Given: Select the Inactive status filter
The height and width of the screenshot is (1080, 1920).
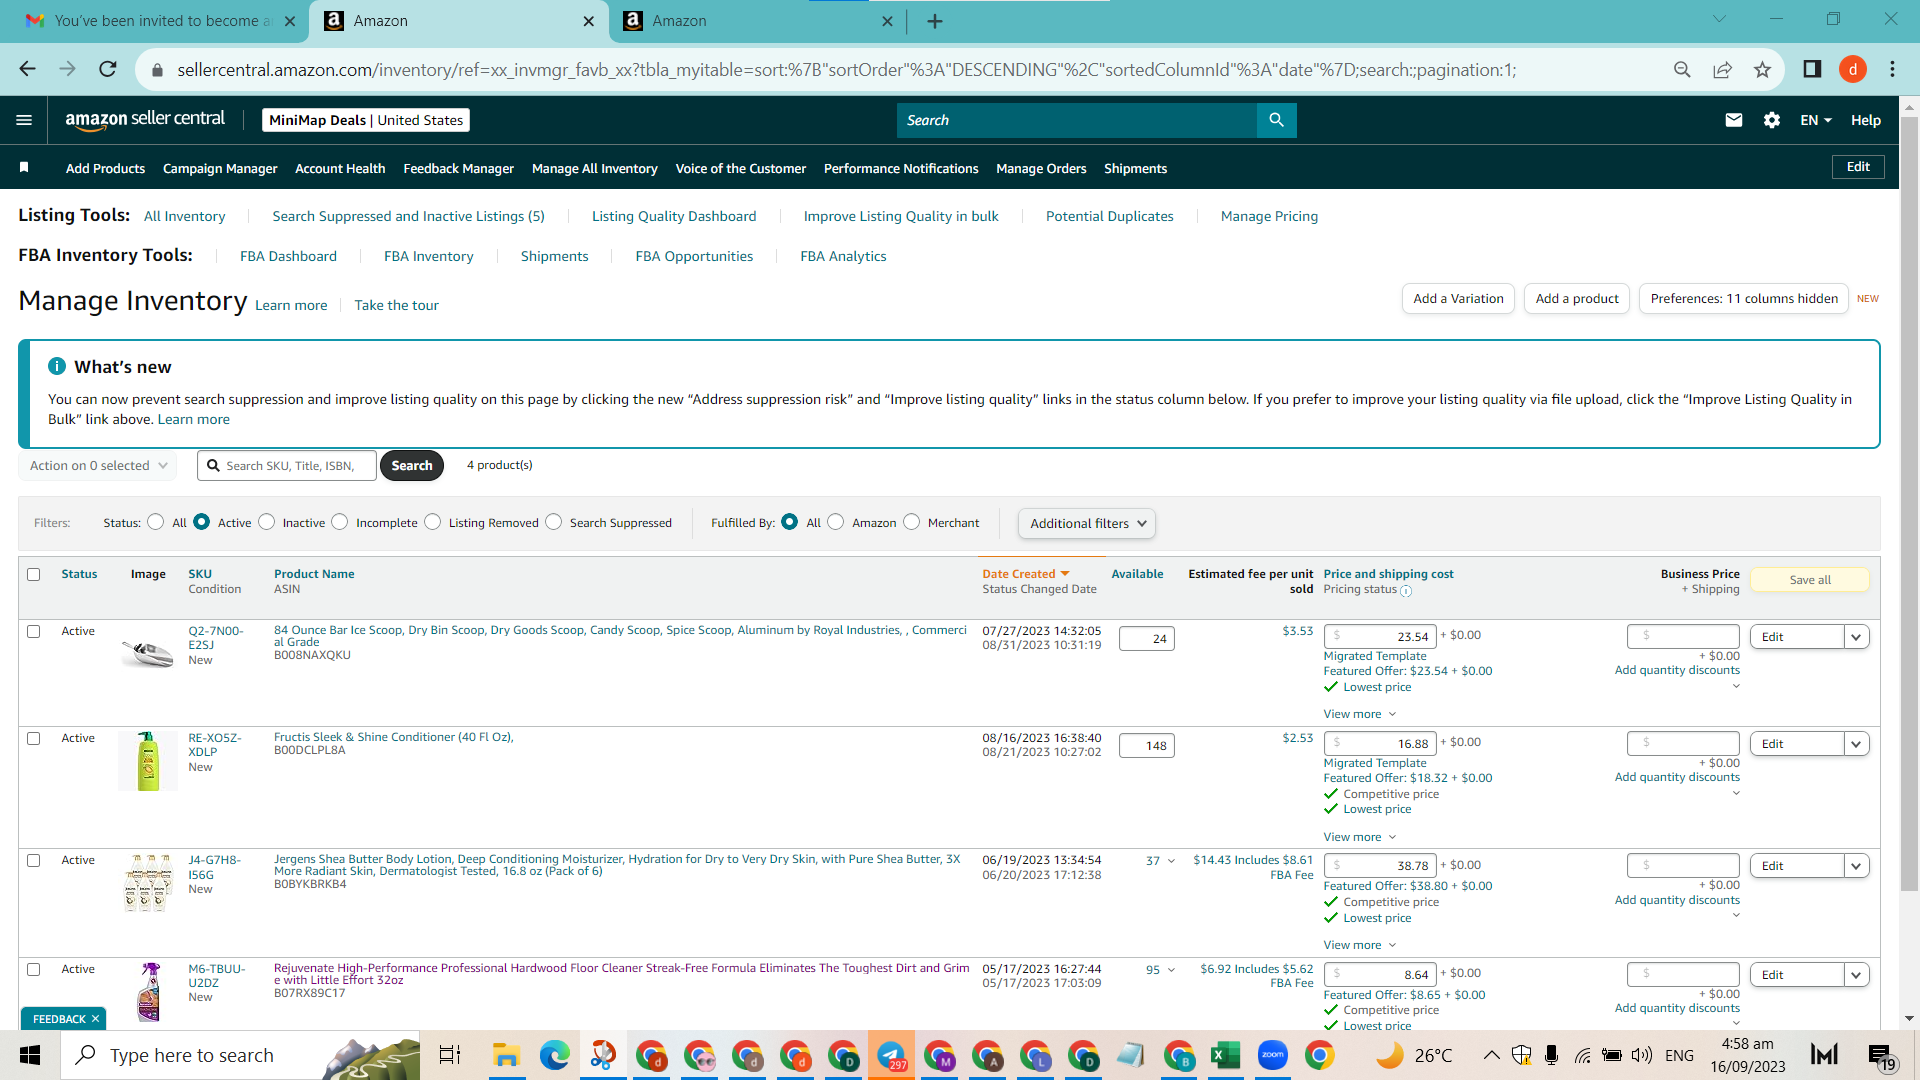Looking at the screenshot, I should click(x=266, y=522).
